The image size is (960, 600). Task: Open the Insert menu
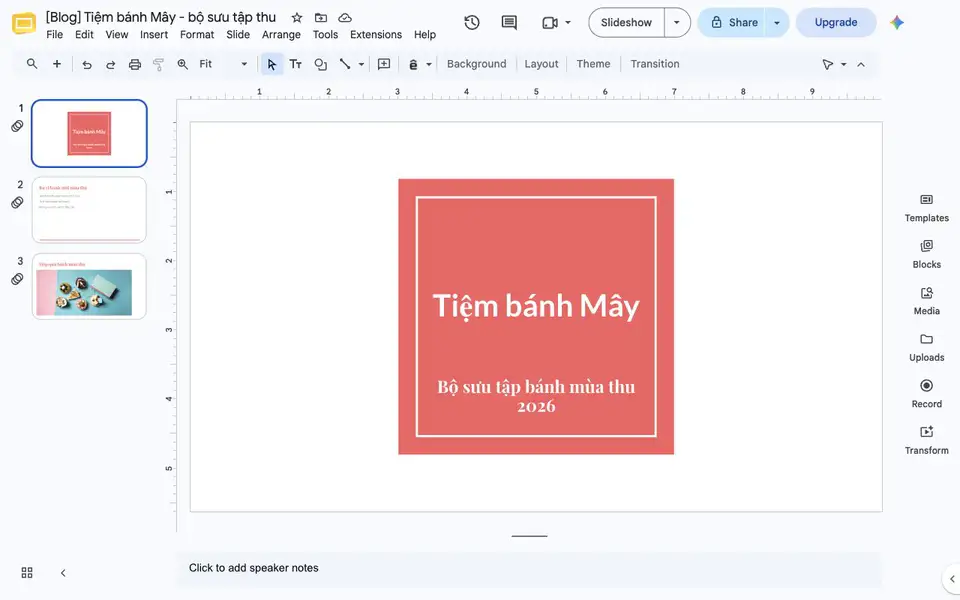pos(154,35)
